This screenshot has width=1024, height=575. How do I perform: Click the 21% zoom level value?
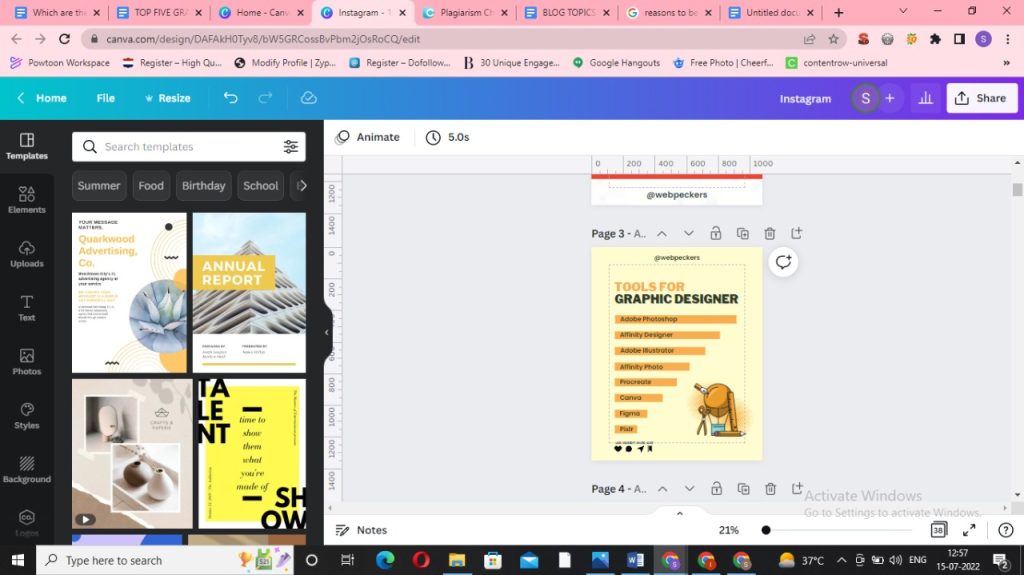729,530
